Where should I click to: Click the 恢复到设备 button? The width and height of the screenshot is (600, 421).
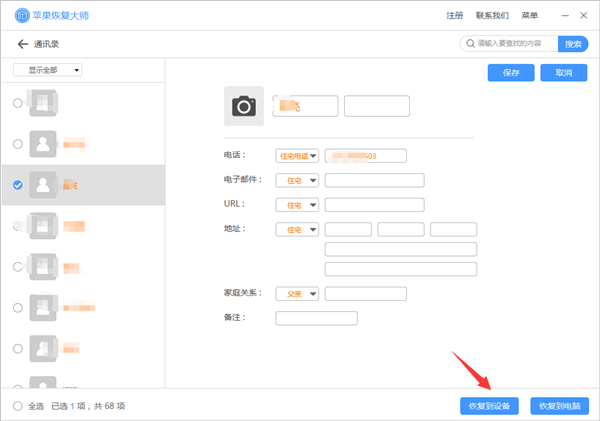489,405
